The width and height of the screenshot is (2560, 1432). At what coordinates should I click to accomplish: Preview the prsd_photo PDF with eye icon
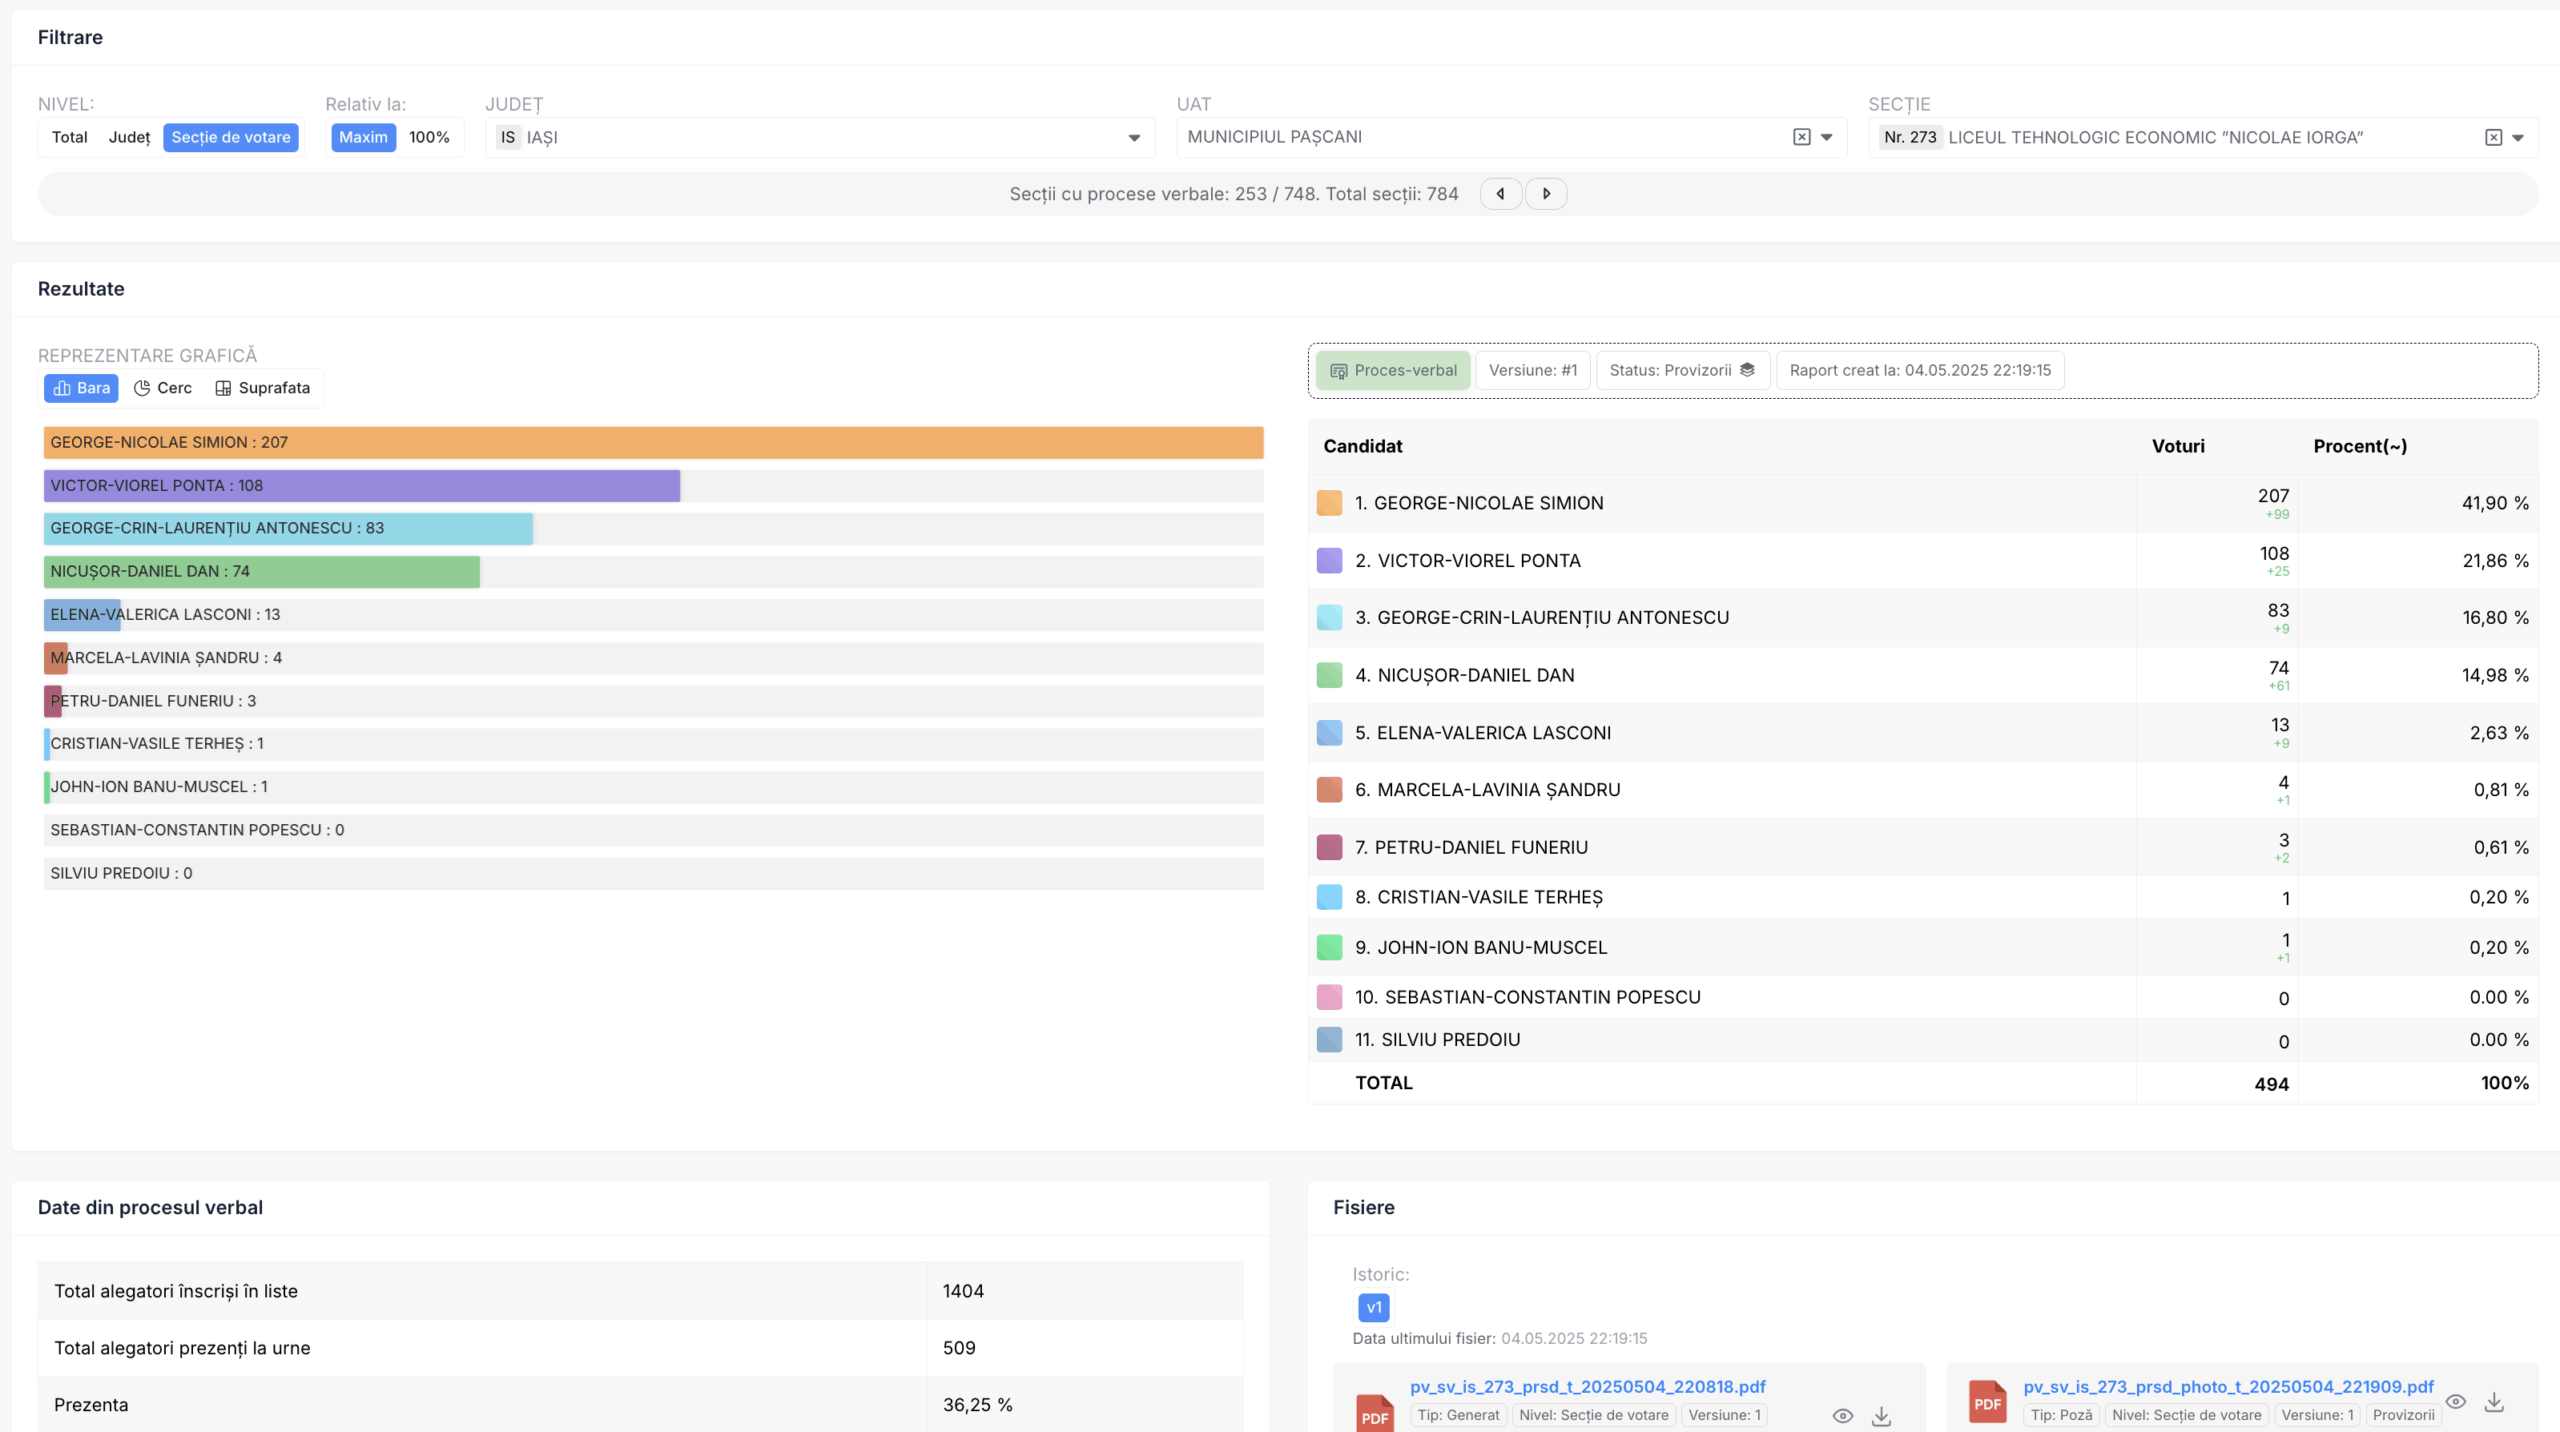(2455, 1402)
